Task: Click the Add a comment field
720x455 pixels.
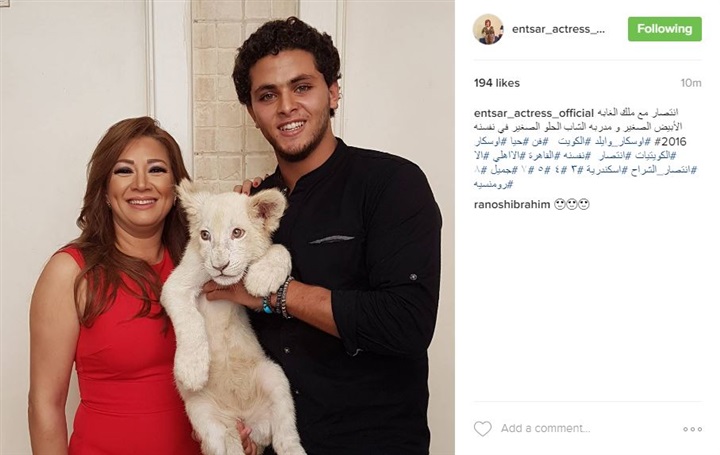Action: click(545, 428)
